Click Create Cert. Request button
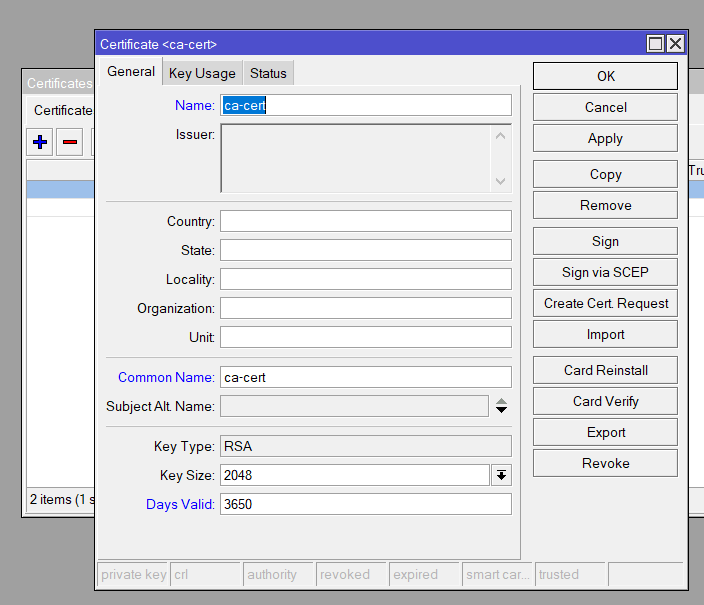 click(605, 303)
